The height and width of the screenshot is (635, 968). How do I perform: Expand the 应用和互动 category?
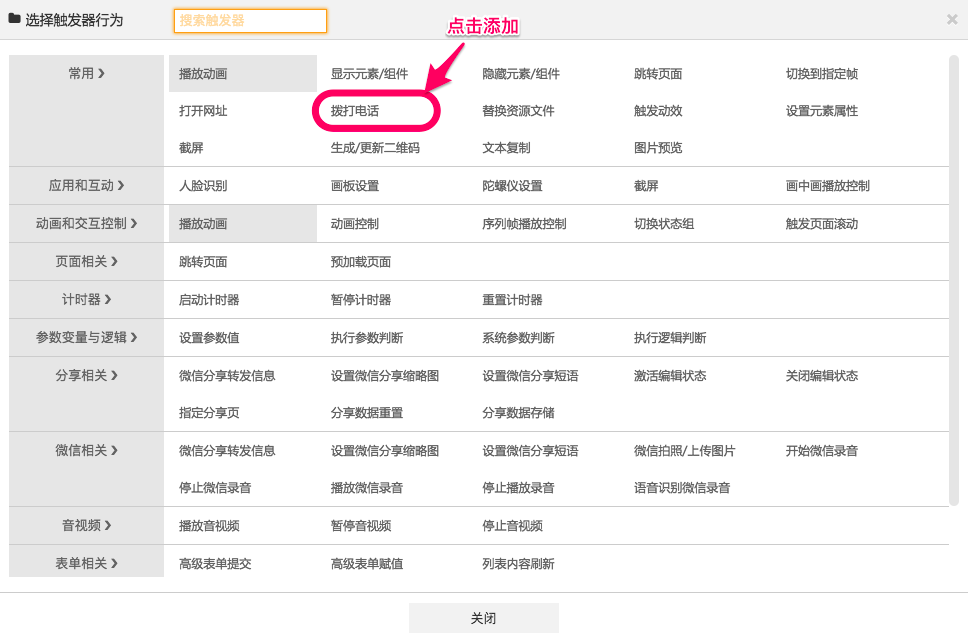pyautogui.click(x=86, y=186)
